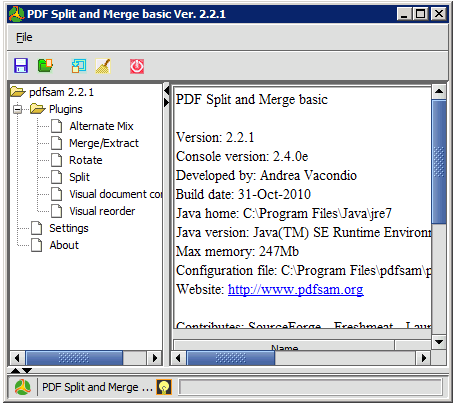Click the lightbulb icon in status bar
Image resolution: width=454 pixels, height=405 pixels.
[x=164, y=387]
